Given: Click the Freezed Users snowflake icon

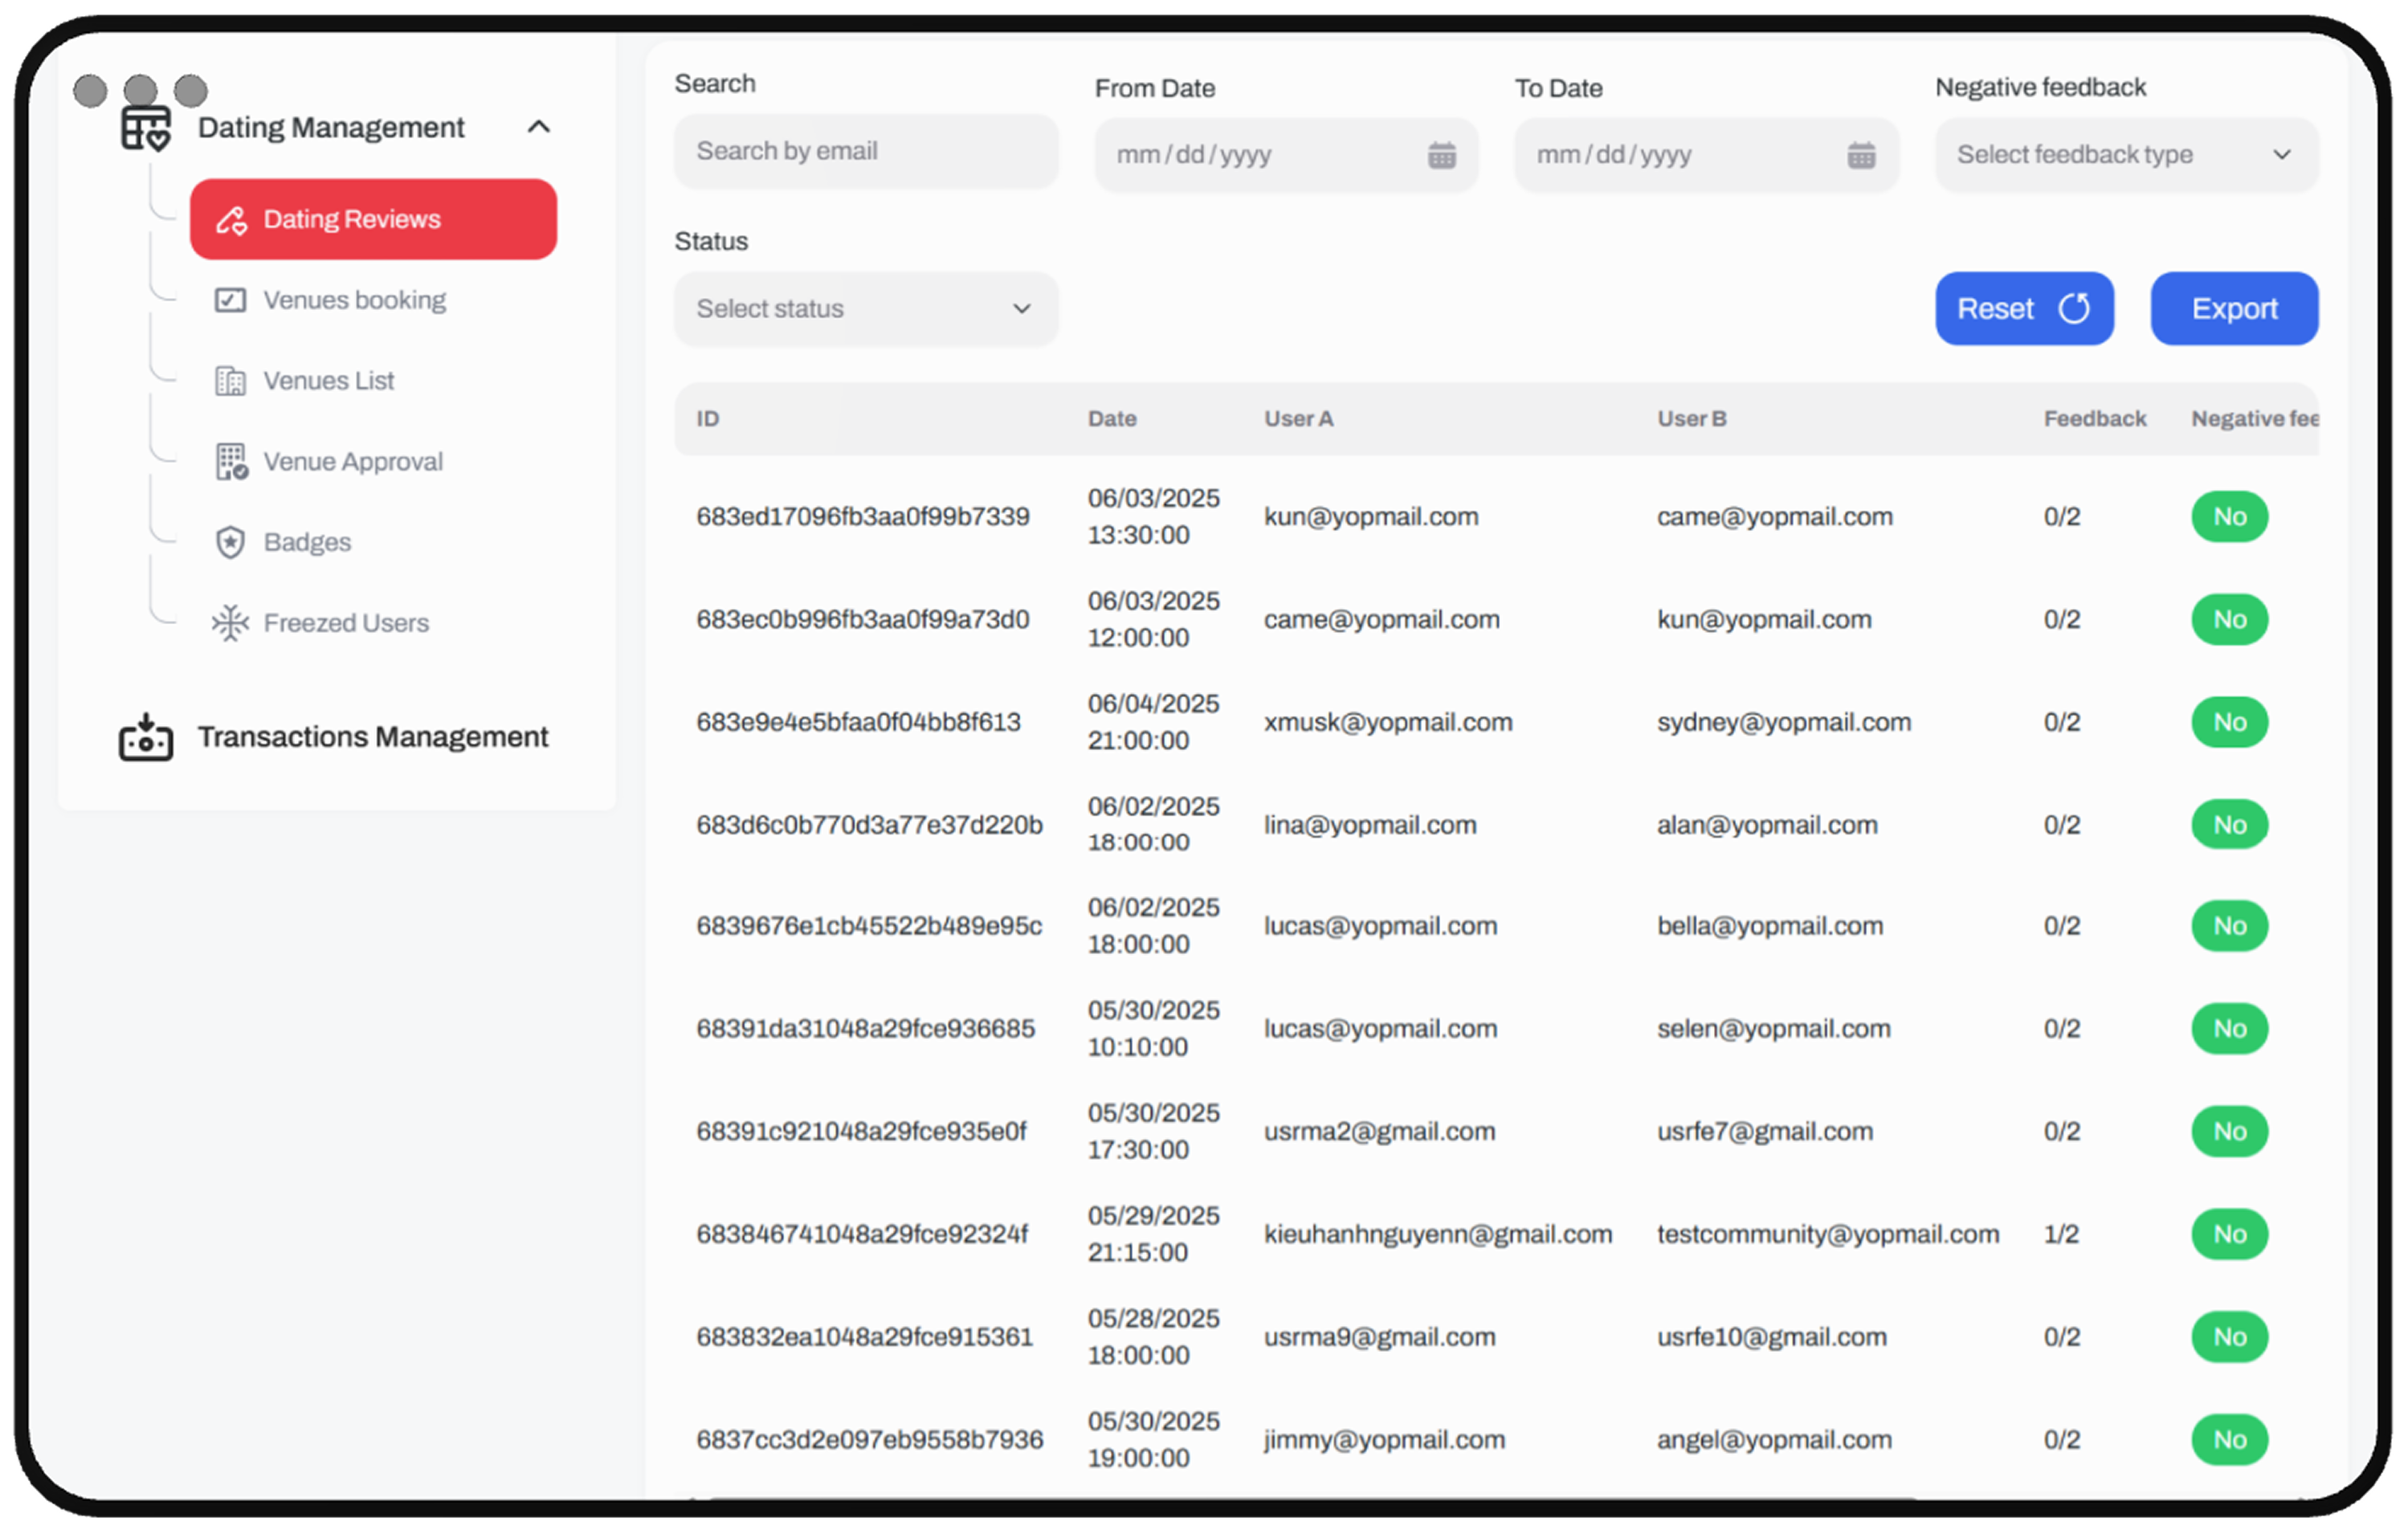Looking at the screenshot, I should coord(230,623).
